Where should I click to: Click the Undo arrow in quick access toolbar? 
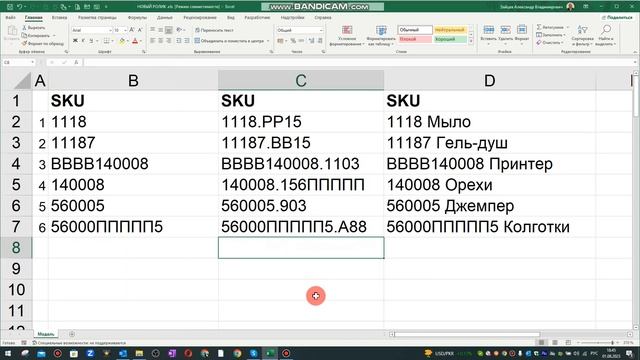click(19, 7)
